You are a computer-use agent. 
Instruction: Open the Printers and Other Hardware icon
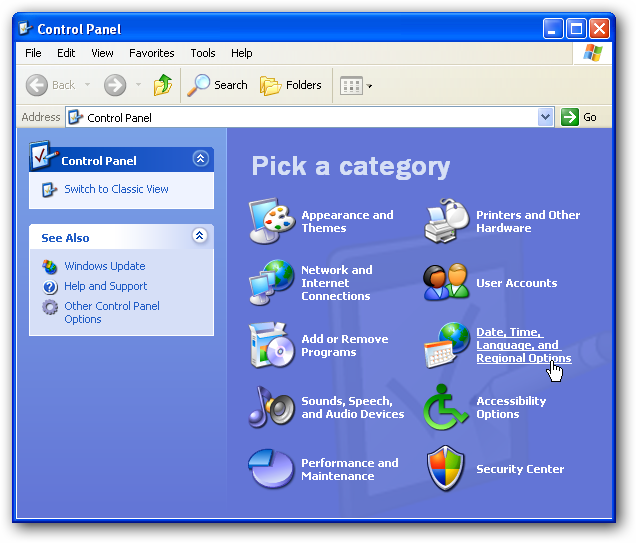pos(447,221)
